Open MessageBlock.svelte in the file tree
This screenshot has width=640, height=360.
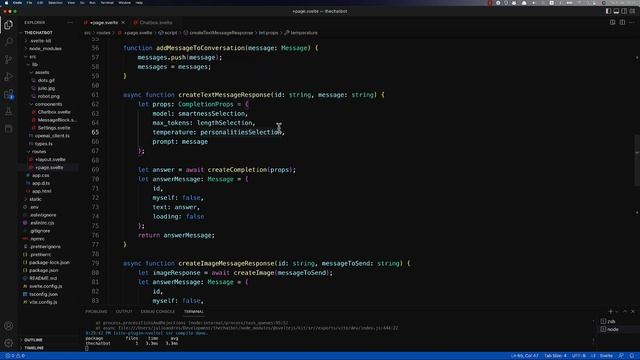pyautogui.click(x=56, y=120)
